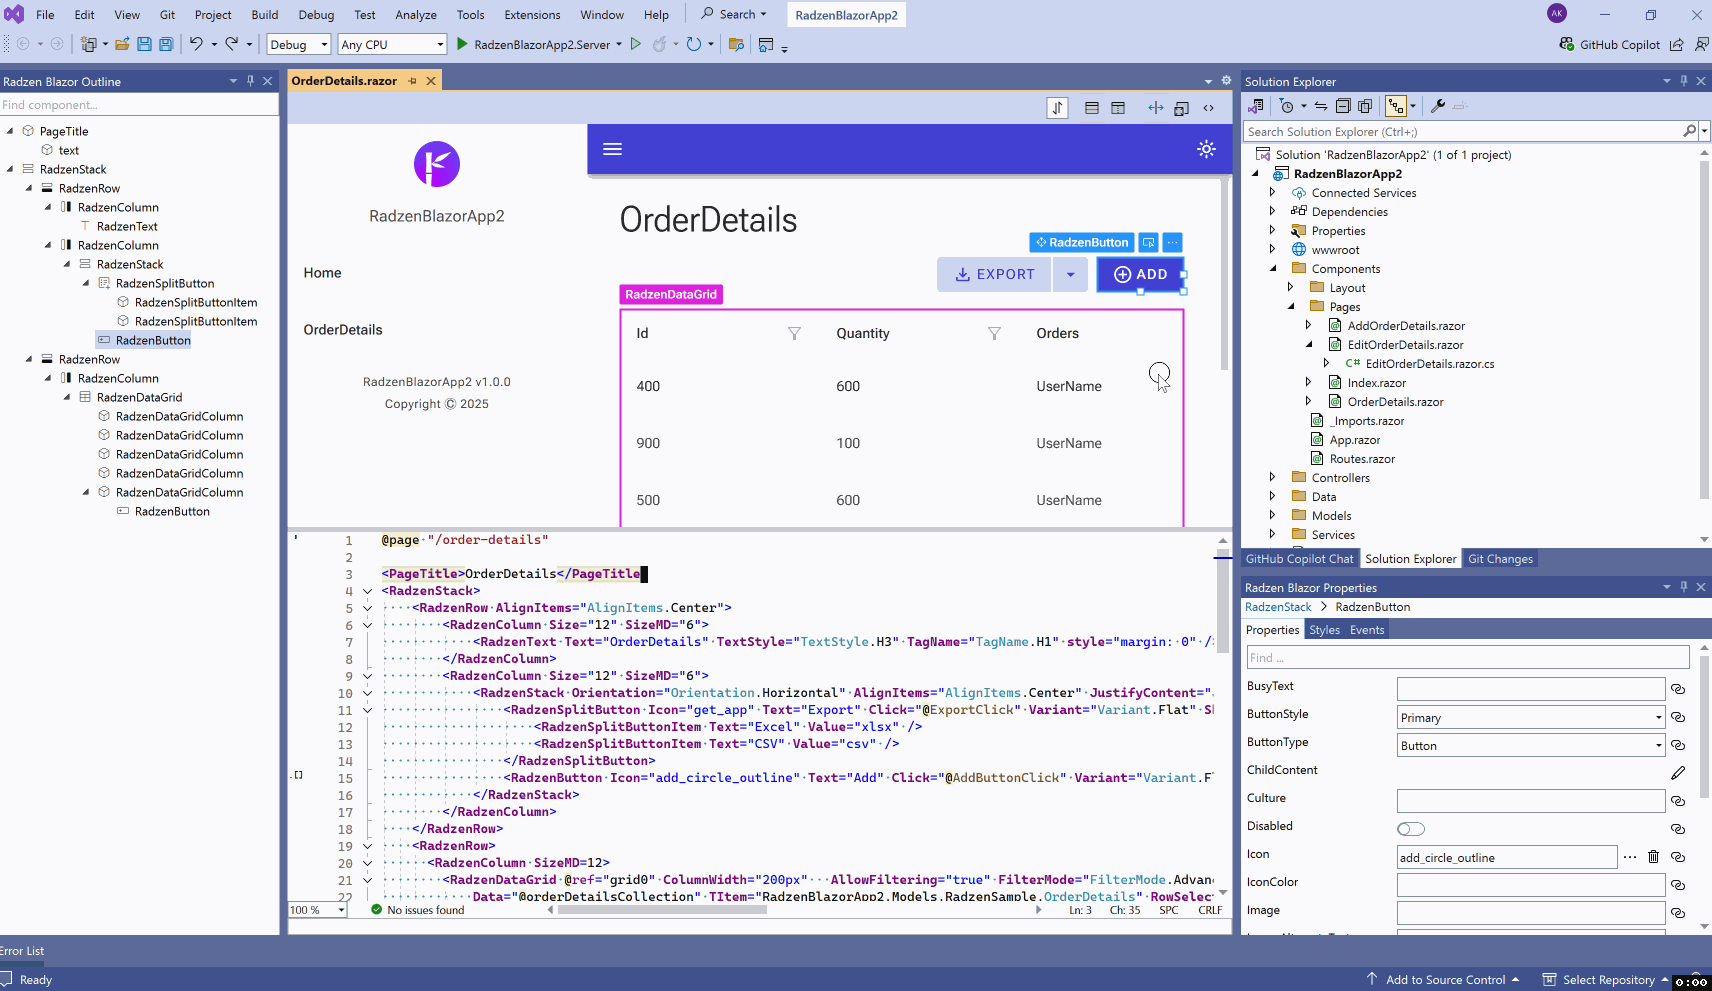Viewport: 1712px width, 991px height.
Task: Click the EXPORT button in preview
Action: click(x=994, y=274)
